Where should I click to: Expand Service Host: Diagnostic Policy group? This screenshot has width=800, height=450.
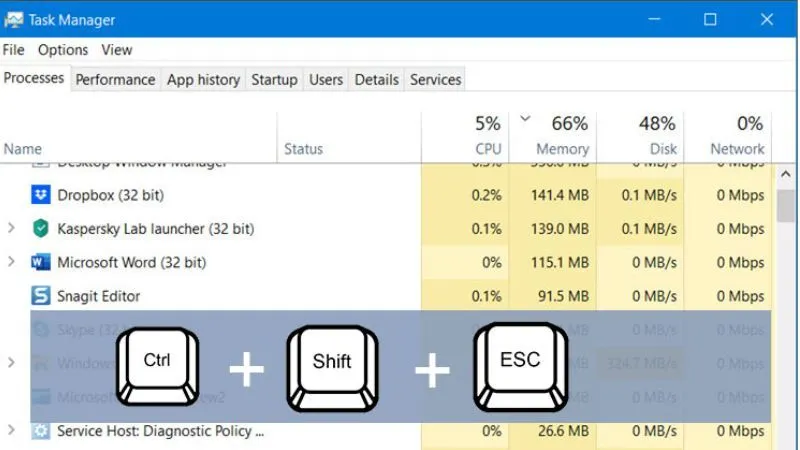pyautogui.click(x=11, y=431)
